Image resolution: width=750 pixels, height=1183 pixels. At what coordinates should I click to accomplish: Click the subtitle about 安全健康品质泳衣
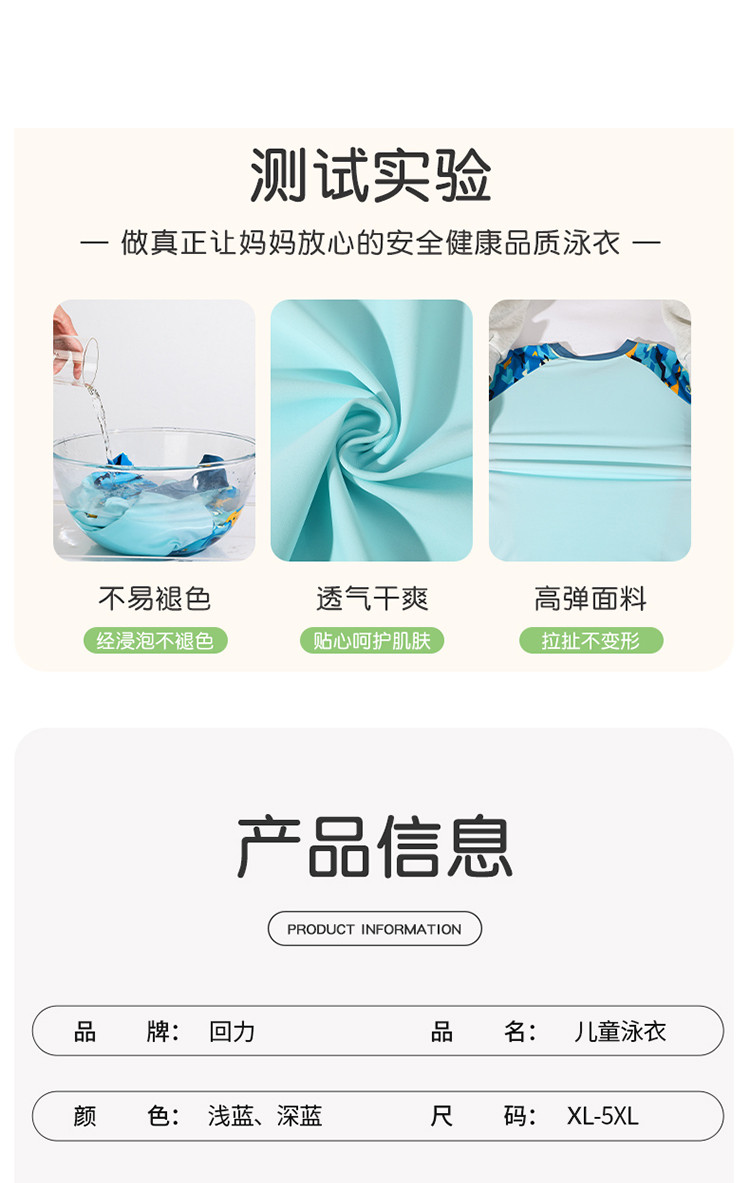click(x=370, y=243)
